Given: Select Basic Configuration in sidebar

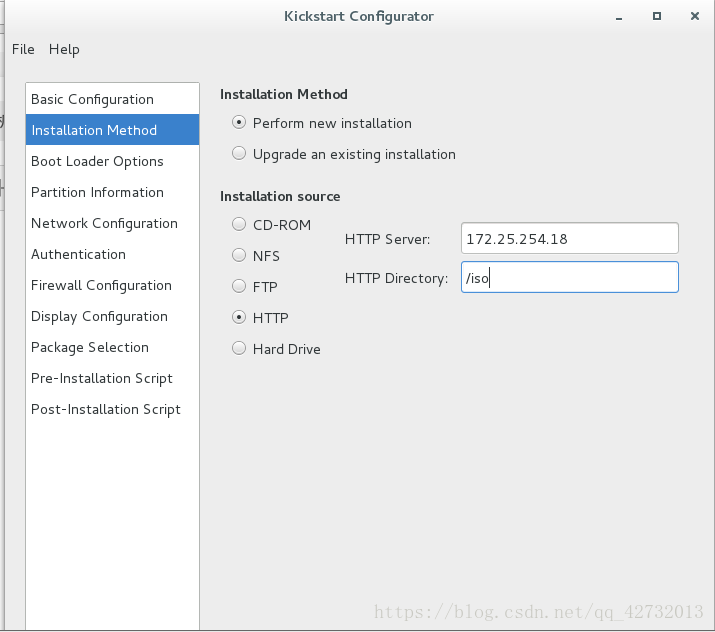Looking at the screenshot, I should pyautogui.click(x=113, y=99).
